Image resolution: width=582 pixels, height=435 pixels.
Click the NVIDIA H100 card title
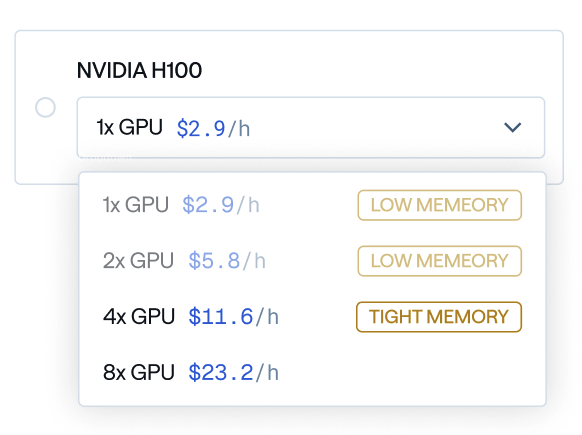[139, 70]
